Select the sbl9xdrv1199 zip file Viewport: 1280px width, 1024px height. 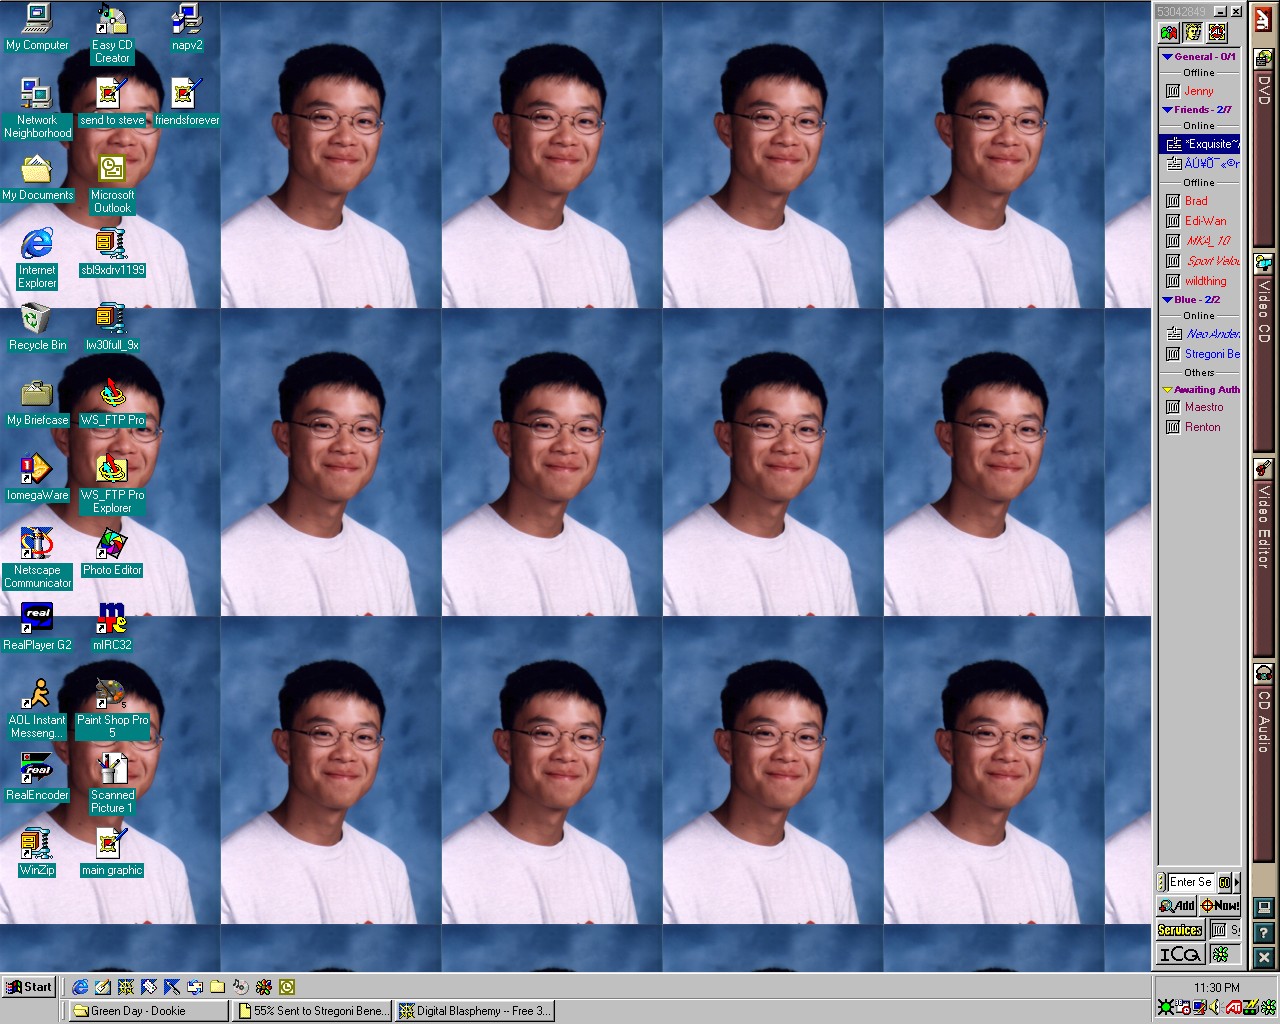pos(112,253)
